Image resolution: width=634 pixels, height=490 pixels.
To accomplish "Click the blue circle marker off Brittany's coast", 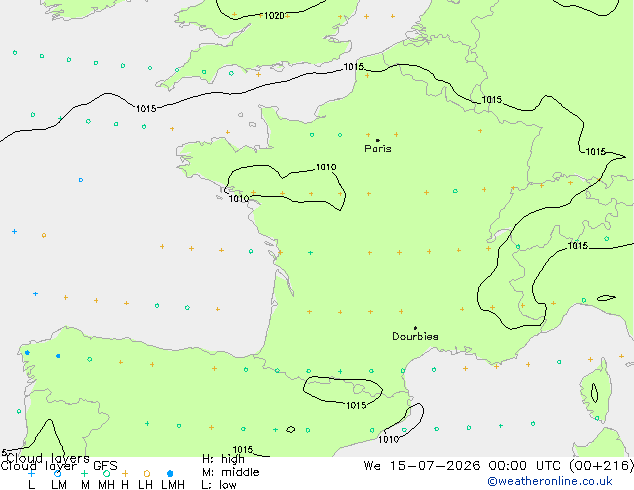I will [x=81, y=180].
